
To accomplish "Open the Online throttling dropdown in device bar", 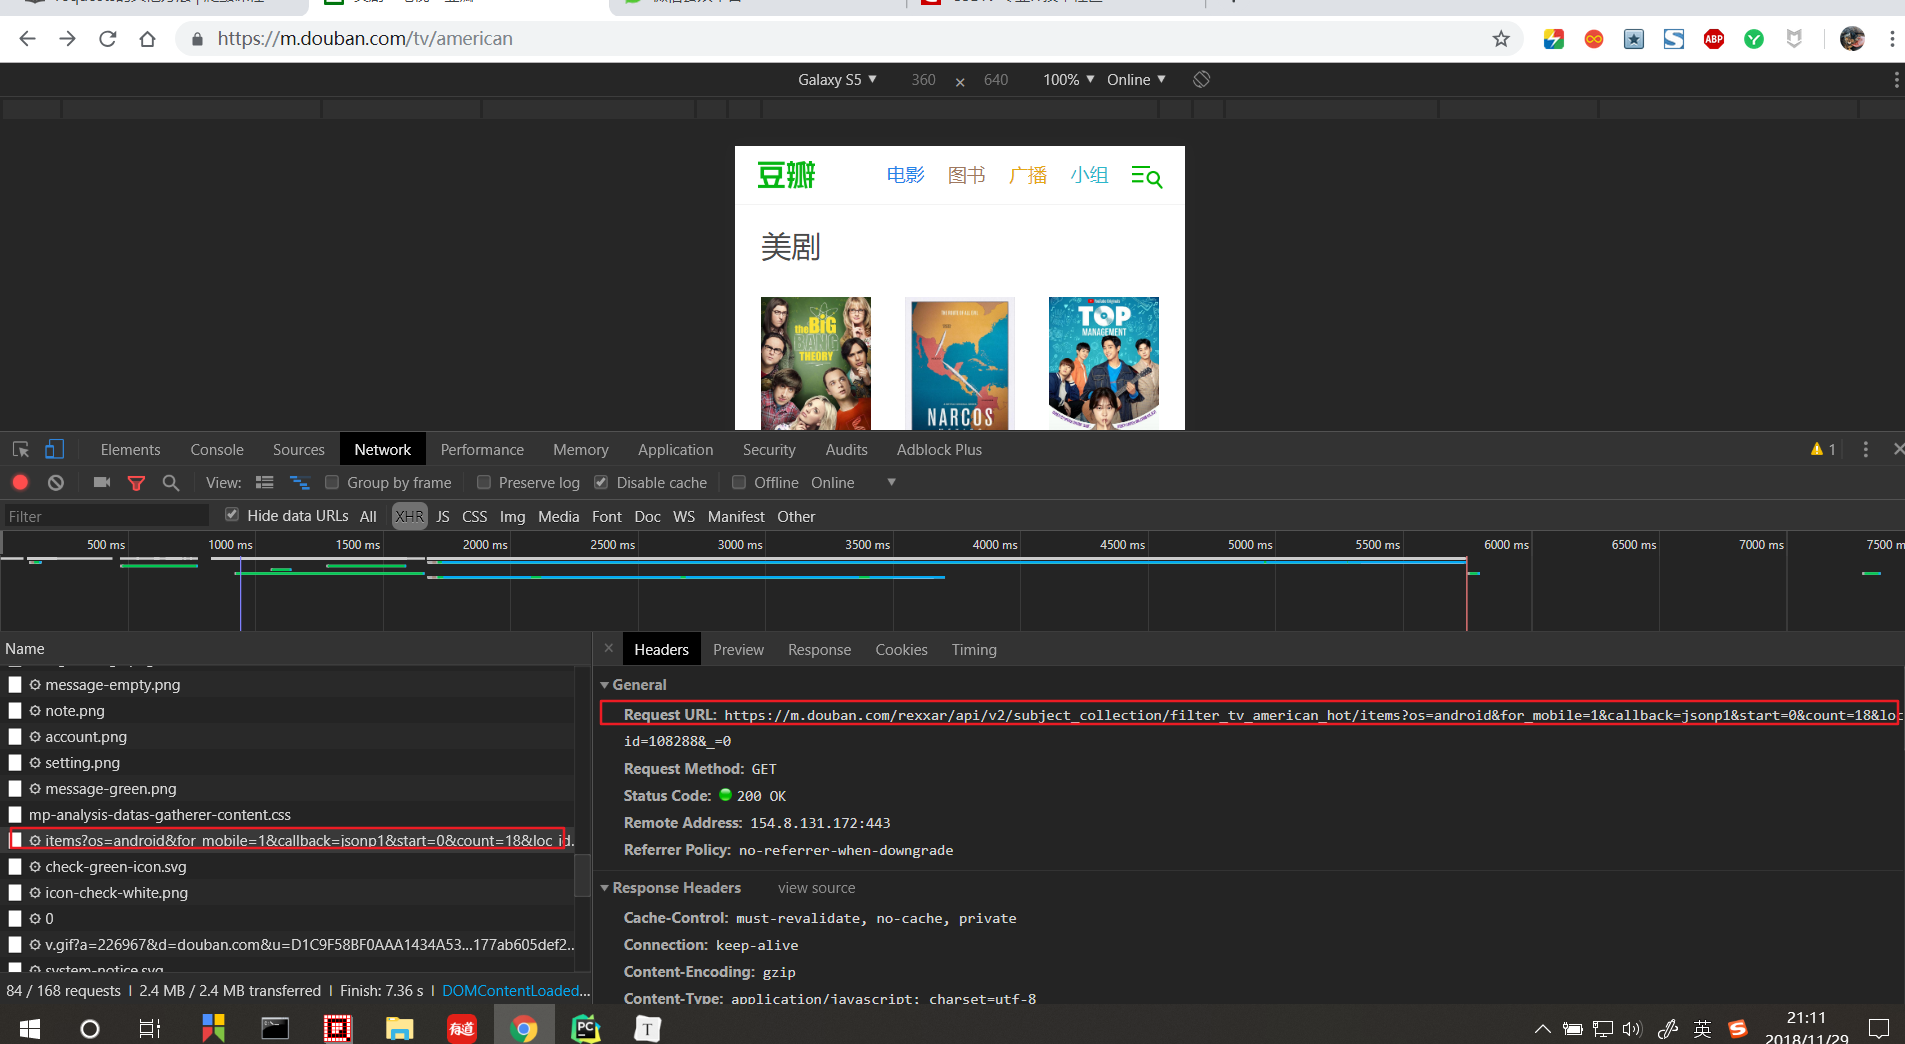I will coord(1136,79).
